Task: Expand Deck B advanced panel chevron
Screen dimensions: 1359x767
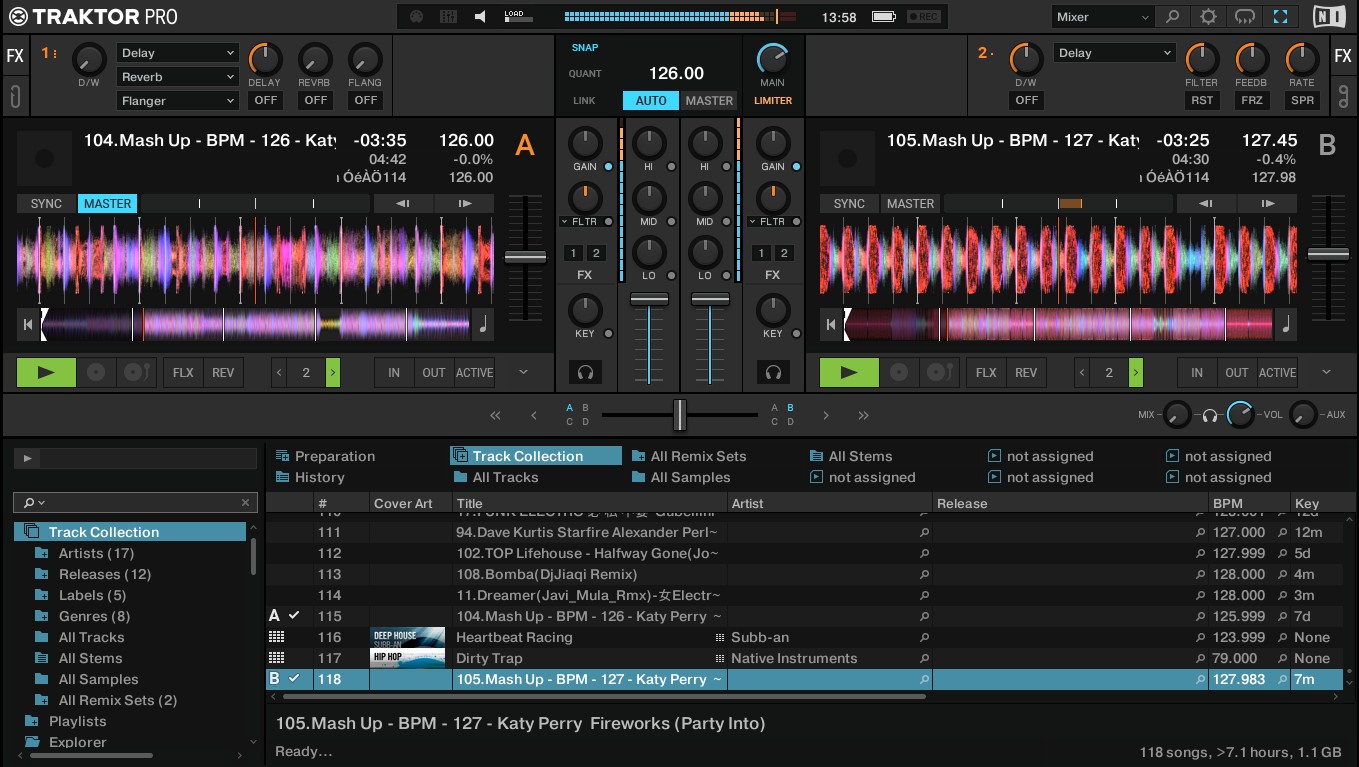Action: point(1326,372)
